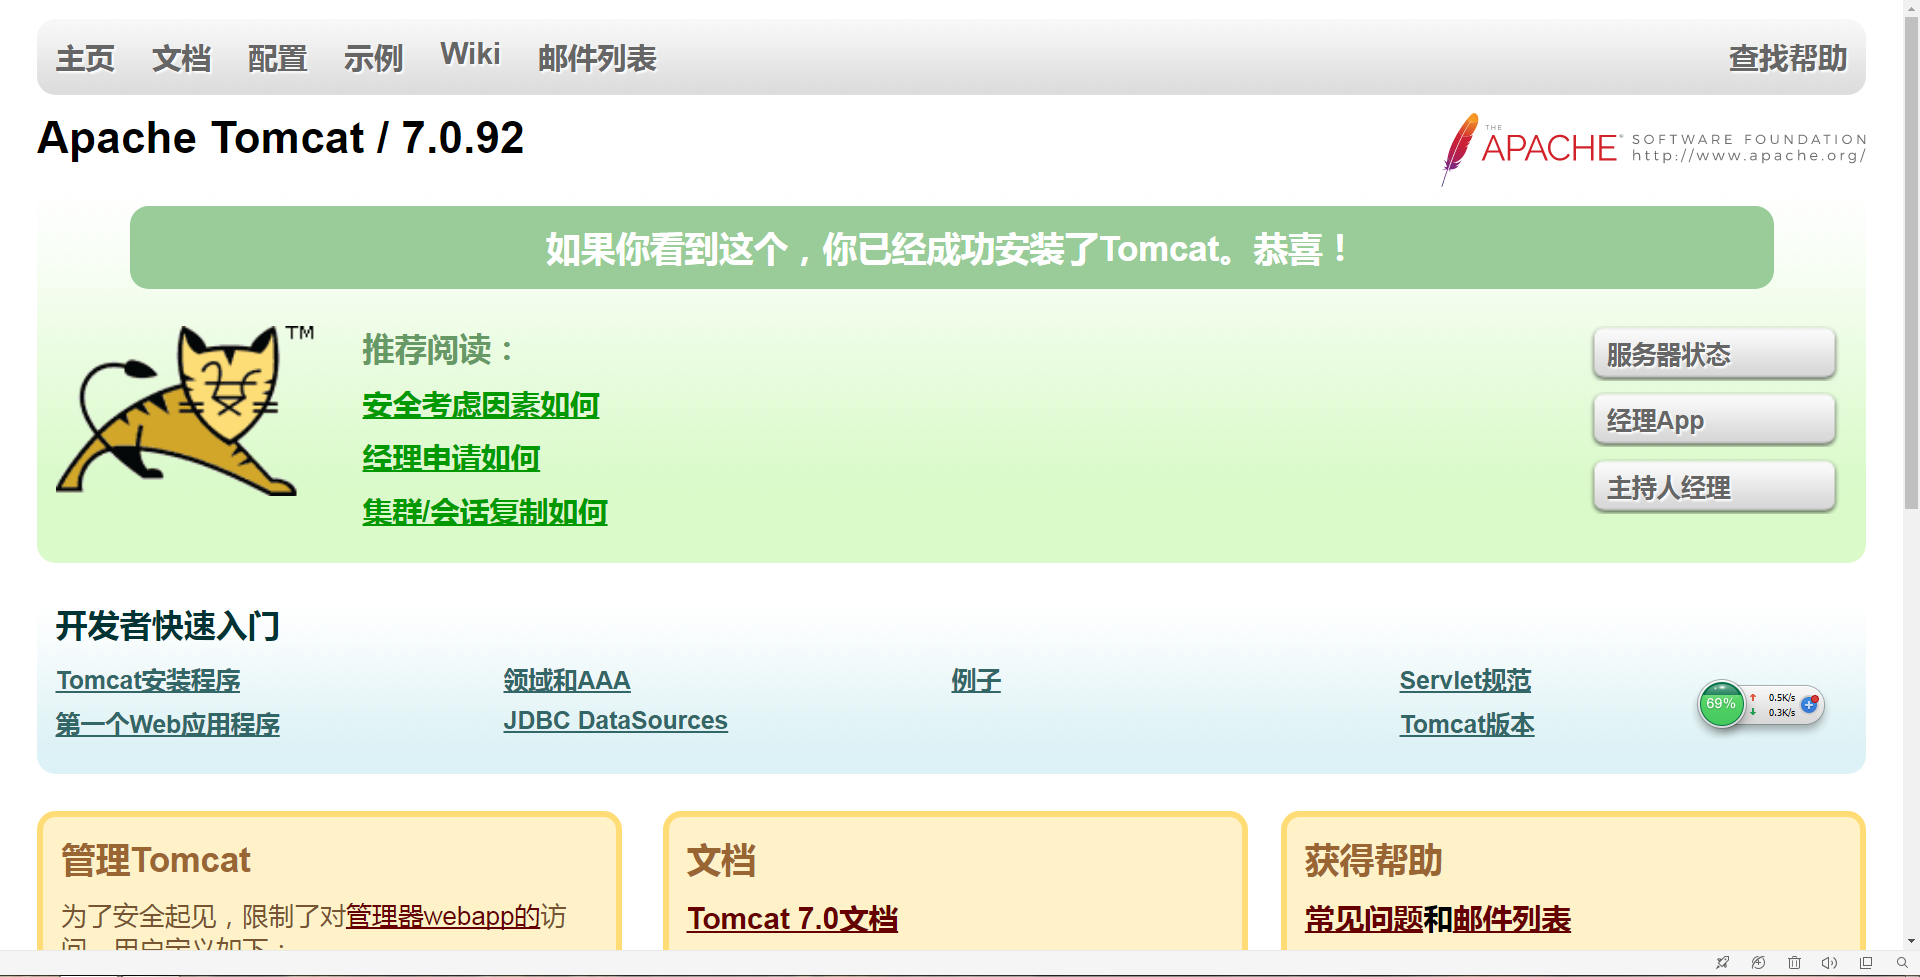This screenshot has height=977, width=1920.
Task: Click the scrollbar down arrow
Action: [x=1911, y=941]
